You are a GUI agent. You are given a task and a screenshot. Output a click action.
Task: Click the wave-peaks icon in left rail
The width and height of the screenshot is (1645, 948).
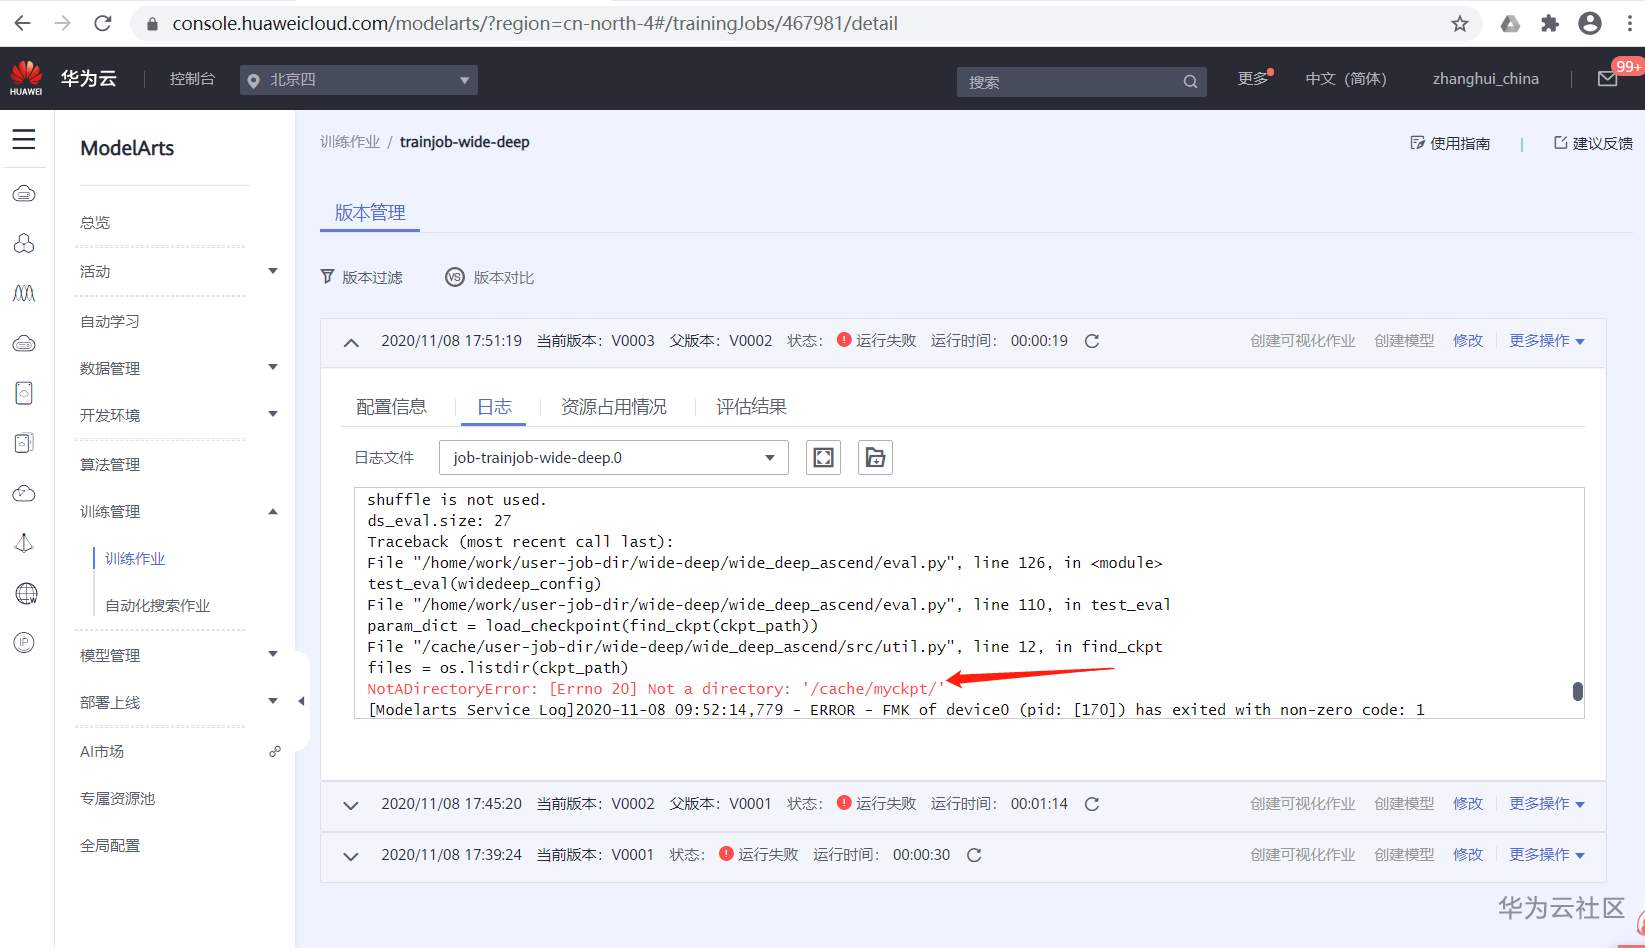[x=24, y=293]
